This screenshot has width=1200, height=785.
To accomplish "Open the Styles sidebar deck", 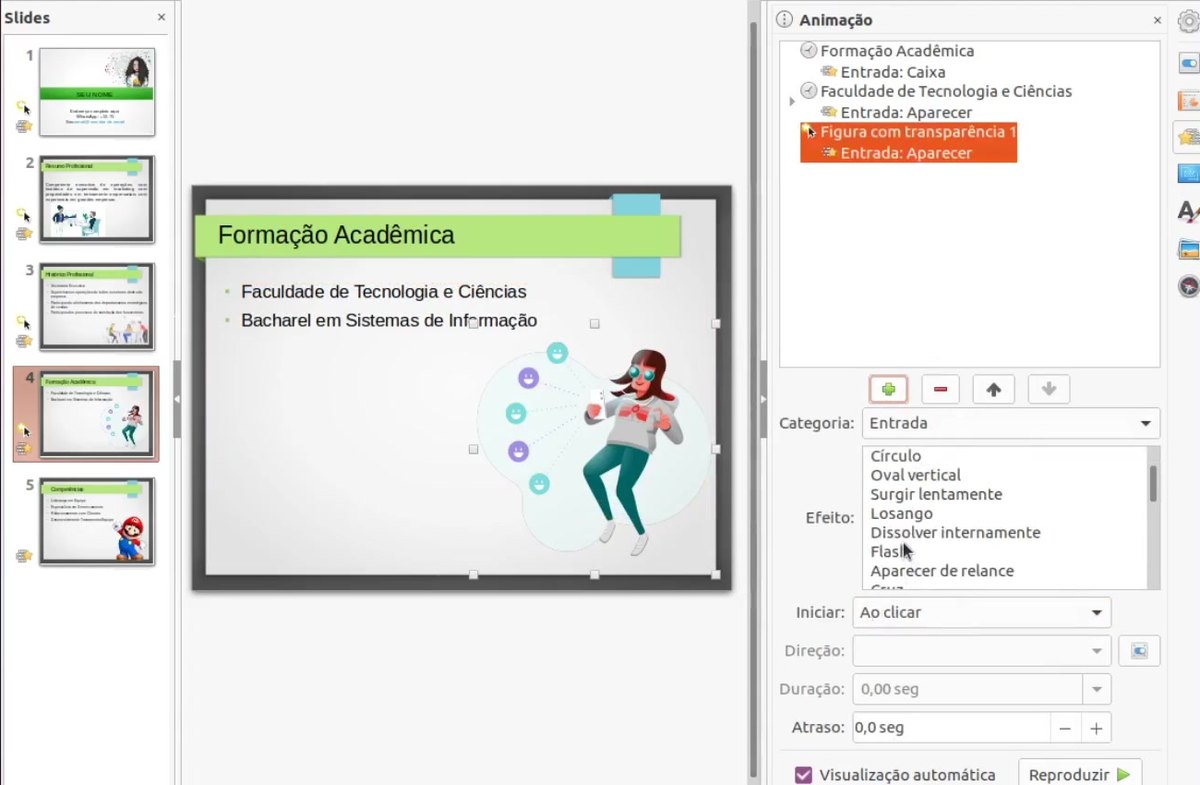I will click(1188, 211).
